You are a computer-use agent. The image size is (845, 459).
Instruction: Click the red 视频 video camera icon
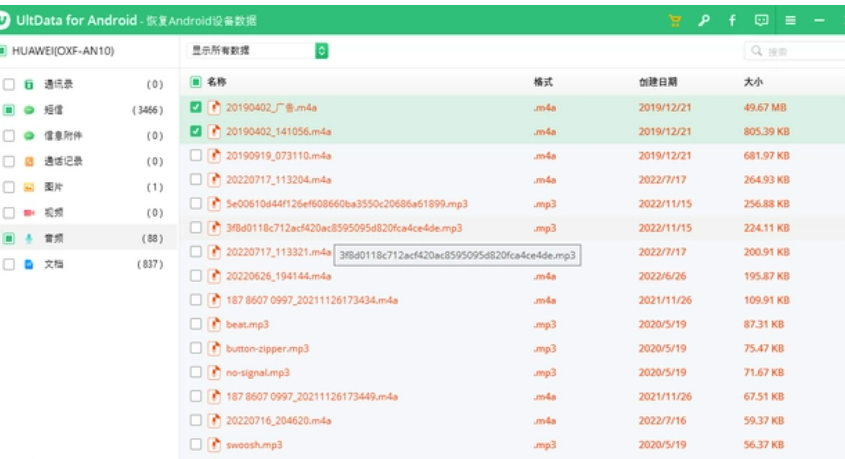coord(29,213)
